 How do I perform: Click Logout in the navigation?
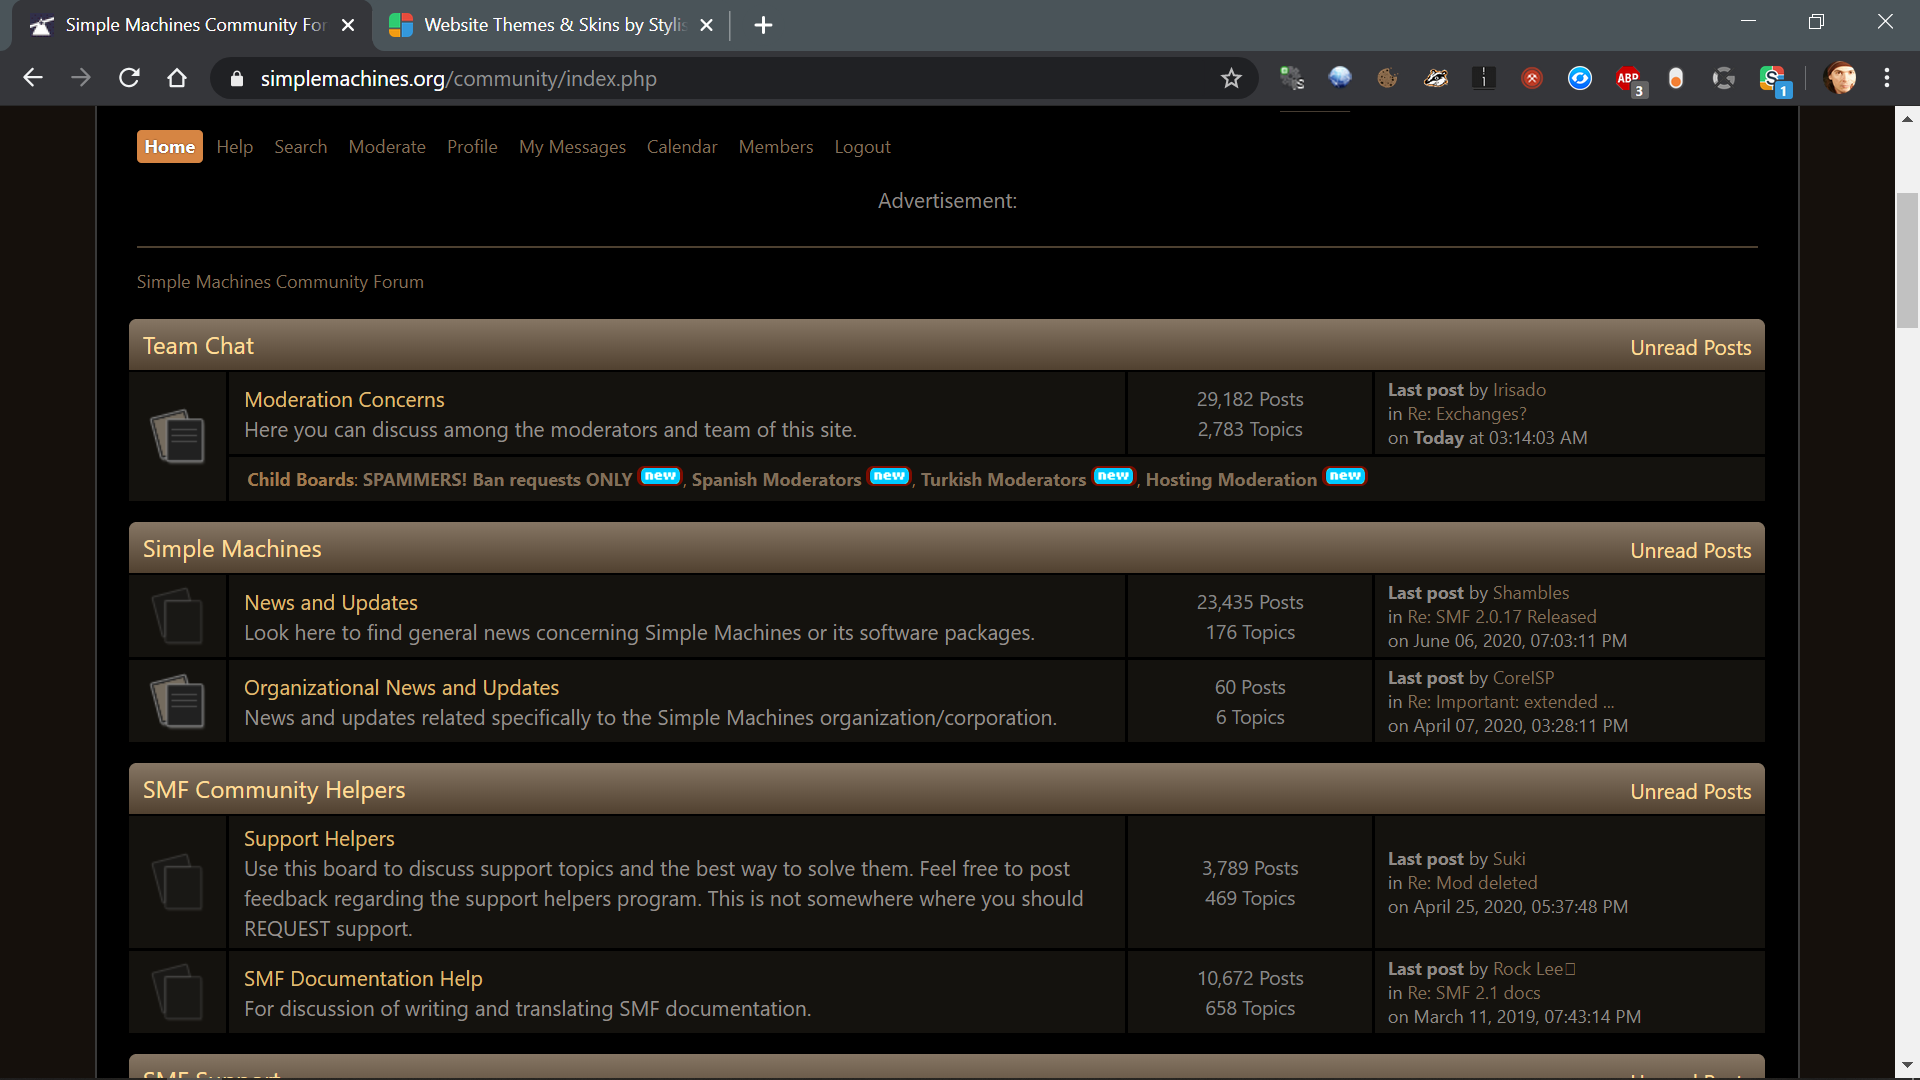tap(863, 147)
